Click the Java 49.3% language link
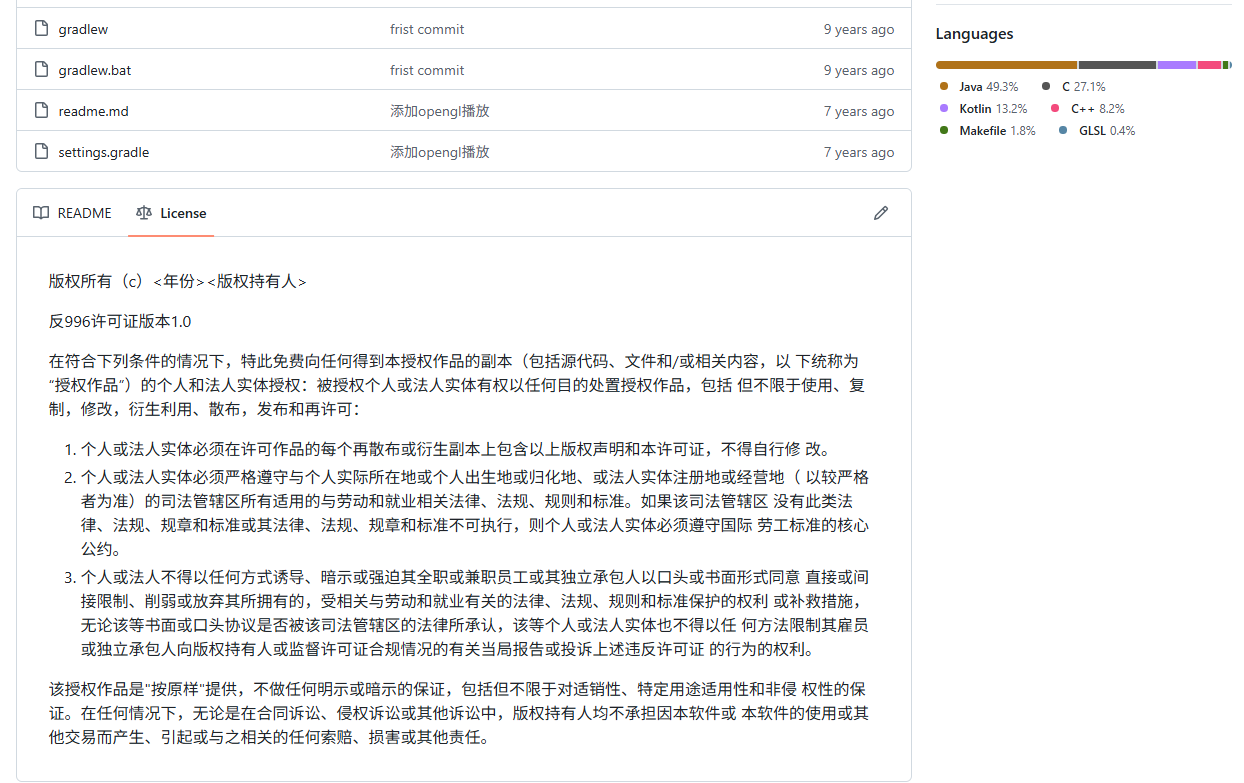Image resolution: width=1244 pixels, height=783 pixels. [987, 87]
